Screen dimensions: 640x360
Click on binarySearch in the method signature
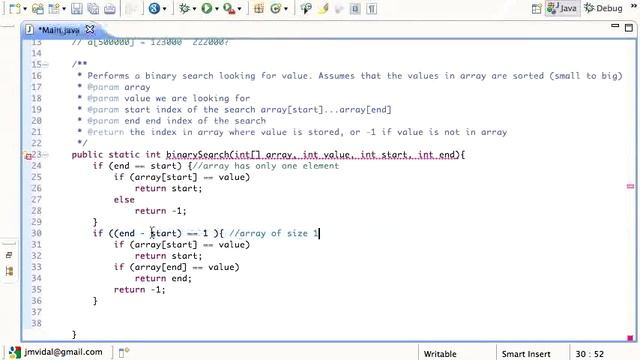point(198,155)
